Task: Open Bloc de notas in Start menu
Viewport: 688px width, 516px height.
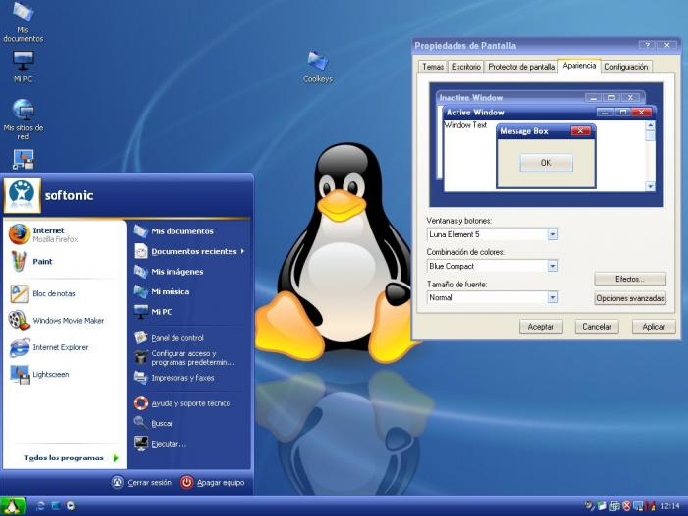Action: coord(43,294)
